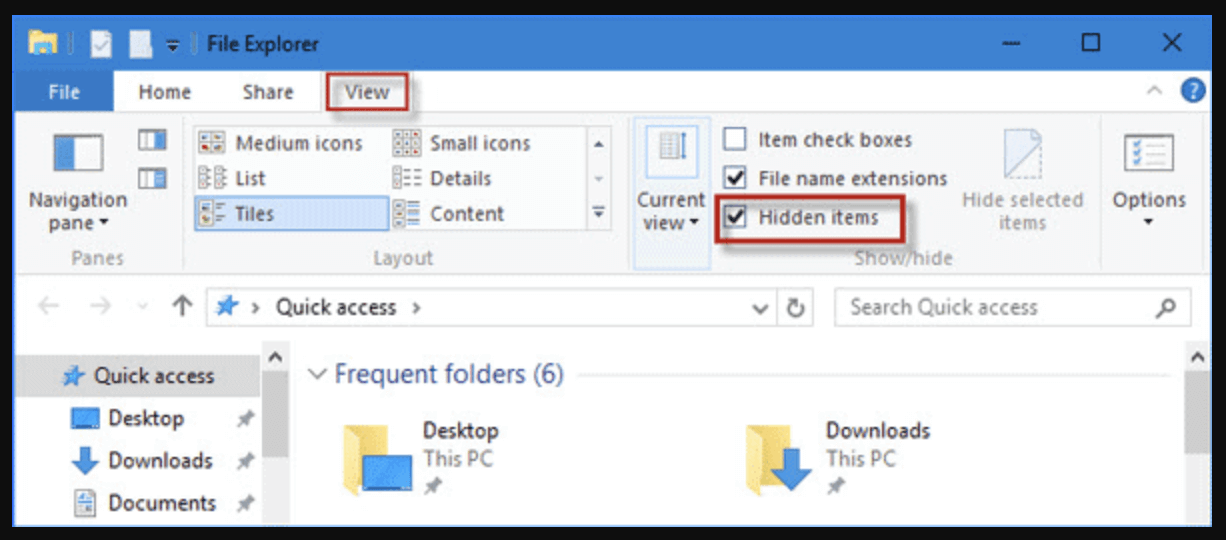Open Help with the question mark icon
1226x540 pixels.
click(1192, 91)
